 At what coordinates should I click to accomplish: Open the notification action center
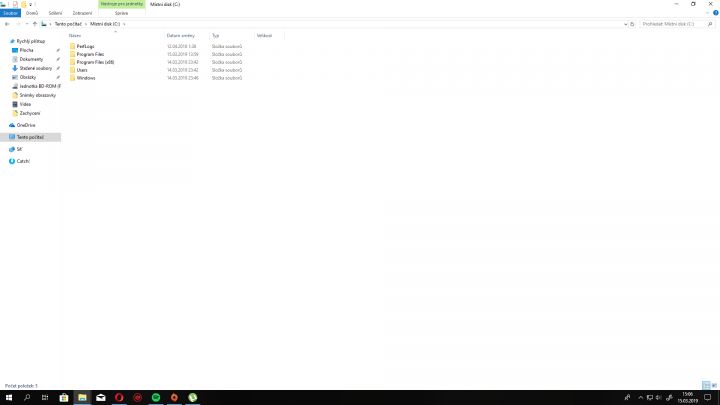pos(708,398)
